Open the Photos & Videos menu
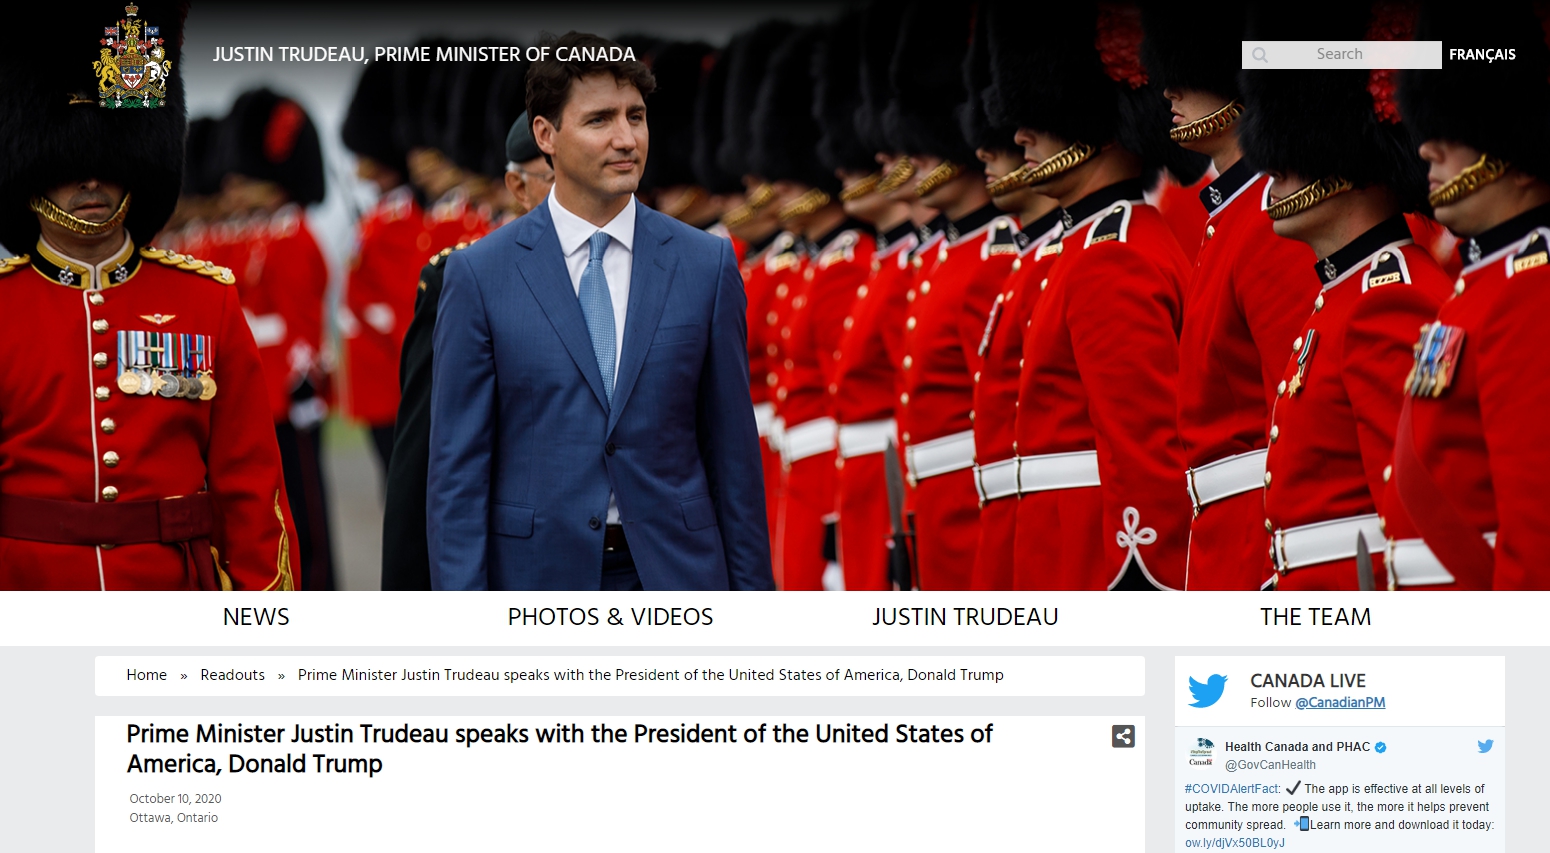1550x853 pixels. click(610, 617)
